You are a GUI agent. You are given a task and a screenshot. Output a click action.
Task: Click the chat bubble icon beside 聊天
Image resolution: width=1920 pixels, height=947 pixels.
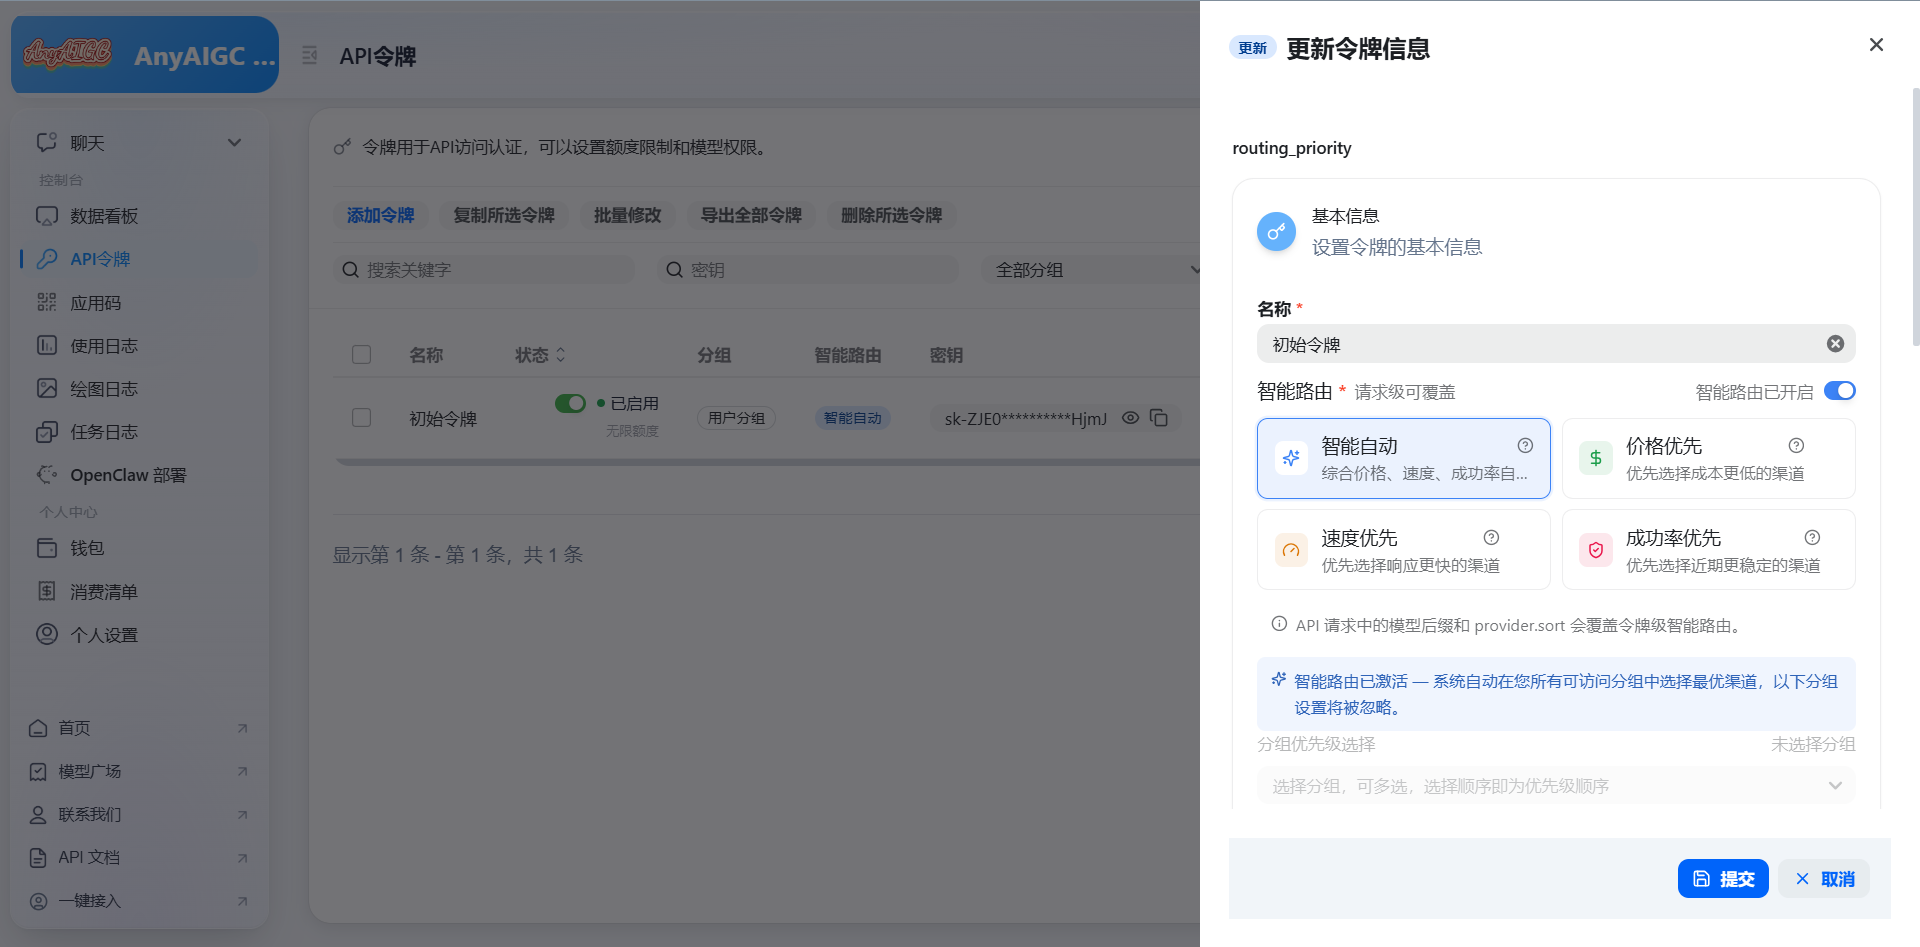tap(47, 142)
